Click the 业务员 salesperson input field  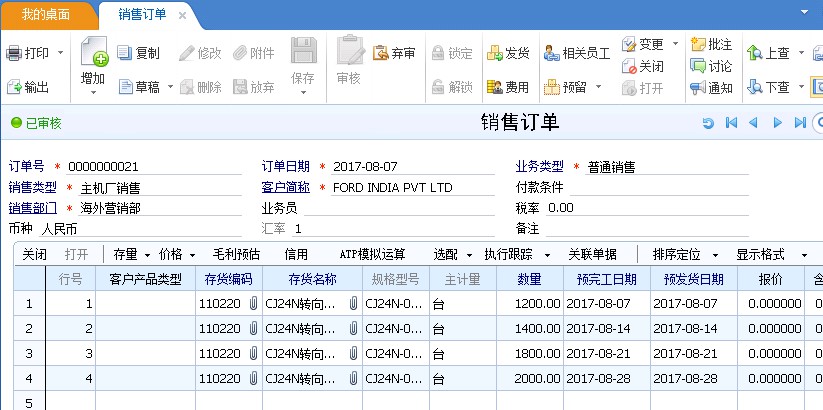[x=400, y=208]
